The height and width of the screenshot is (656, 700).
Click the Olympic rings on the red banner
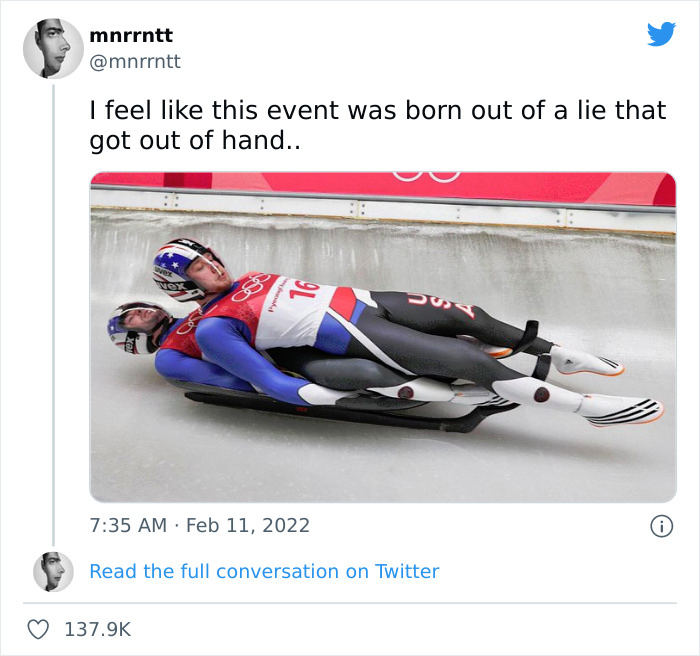[x=426, y=176]
